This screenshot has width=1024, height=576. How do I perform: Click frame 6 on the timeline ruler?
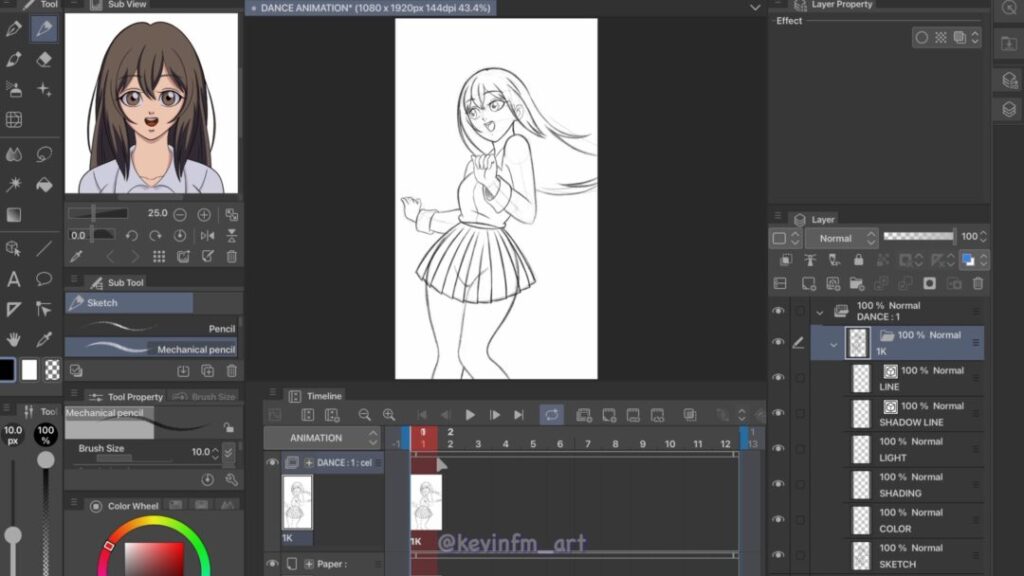pyautogui.click(x=560, y=443)
